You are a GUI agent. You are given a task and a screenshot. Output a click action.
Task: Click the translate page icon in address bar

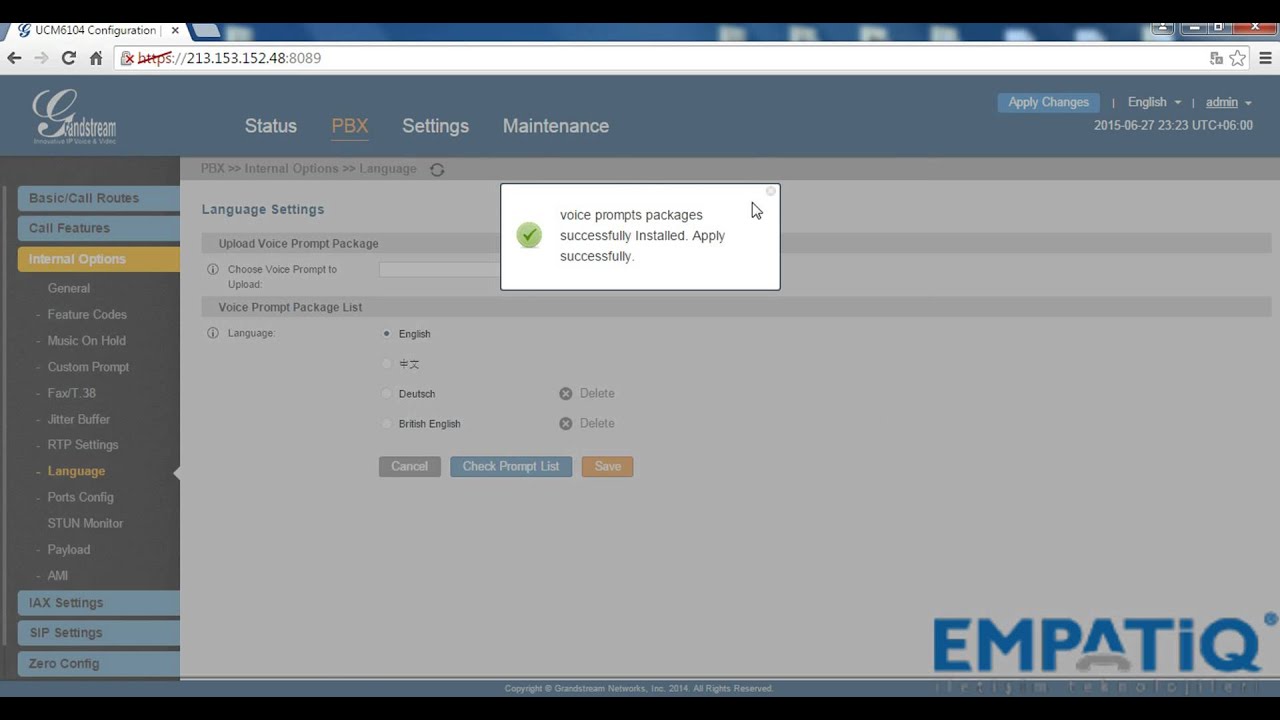[x=1216, y=58]
